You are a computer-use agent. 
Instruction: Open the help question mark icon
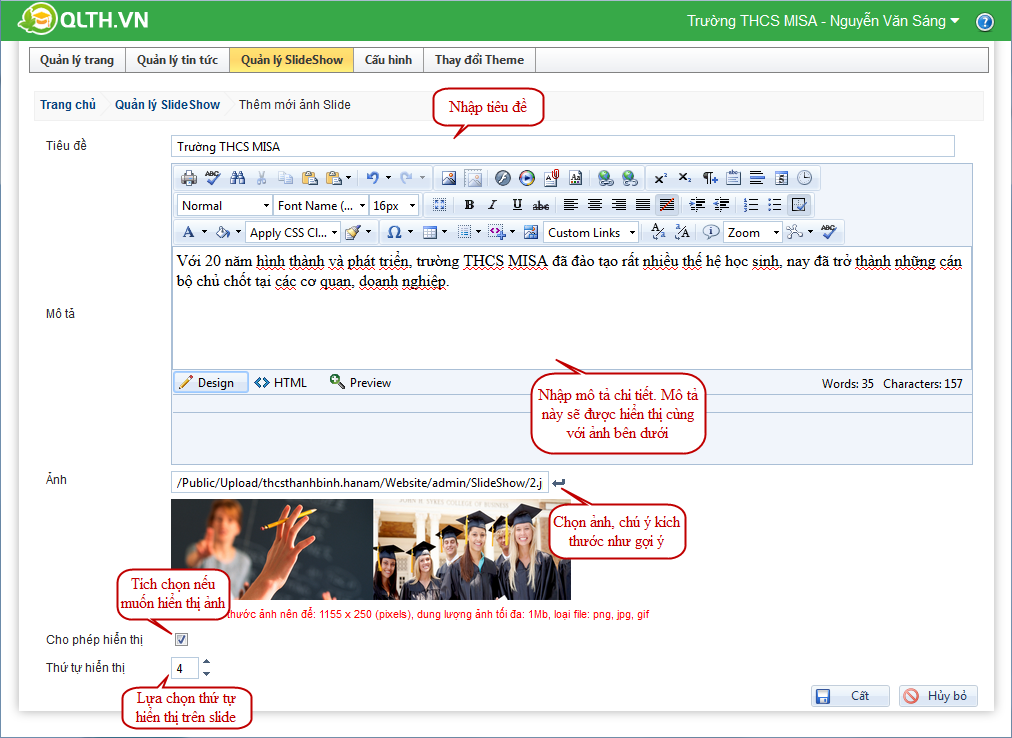coord(984,21)
